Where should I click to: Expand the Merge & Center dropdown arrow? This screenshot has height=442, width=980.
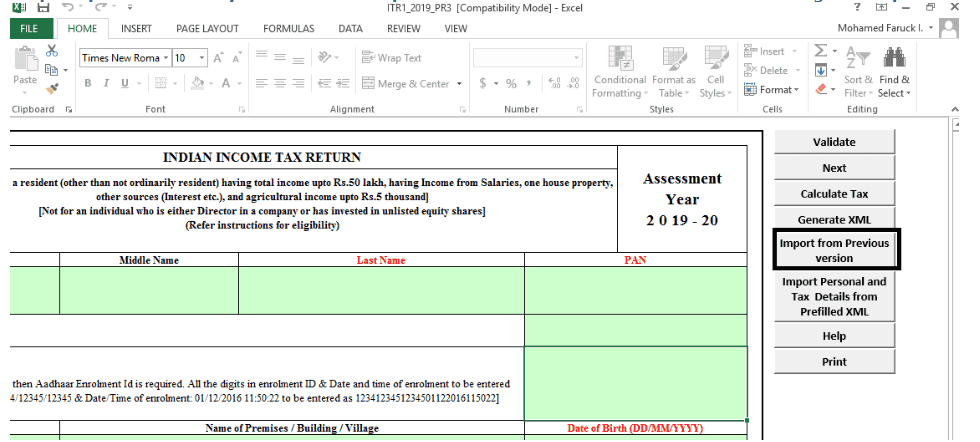pyautogui.click(x=459, y=85)
